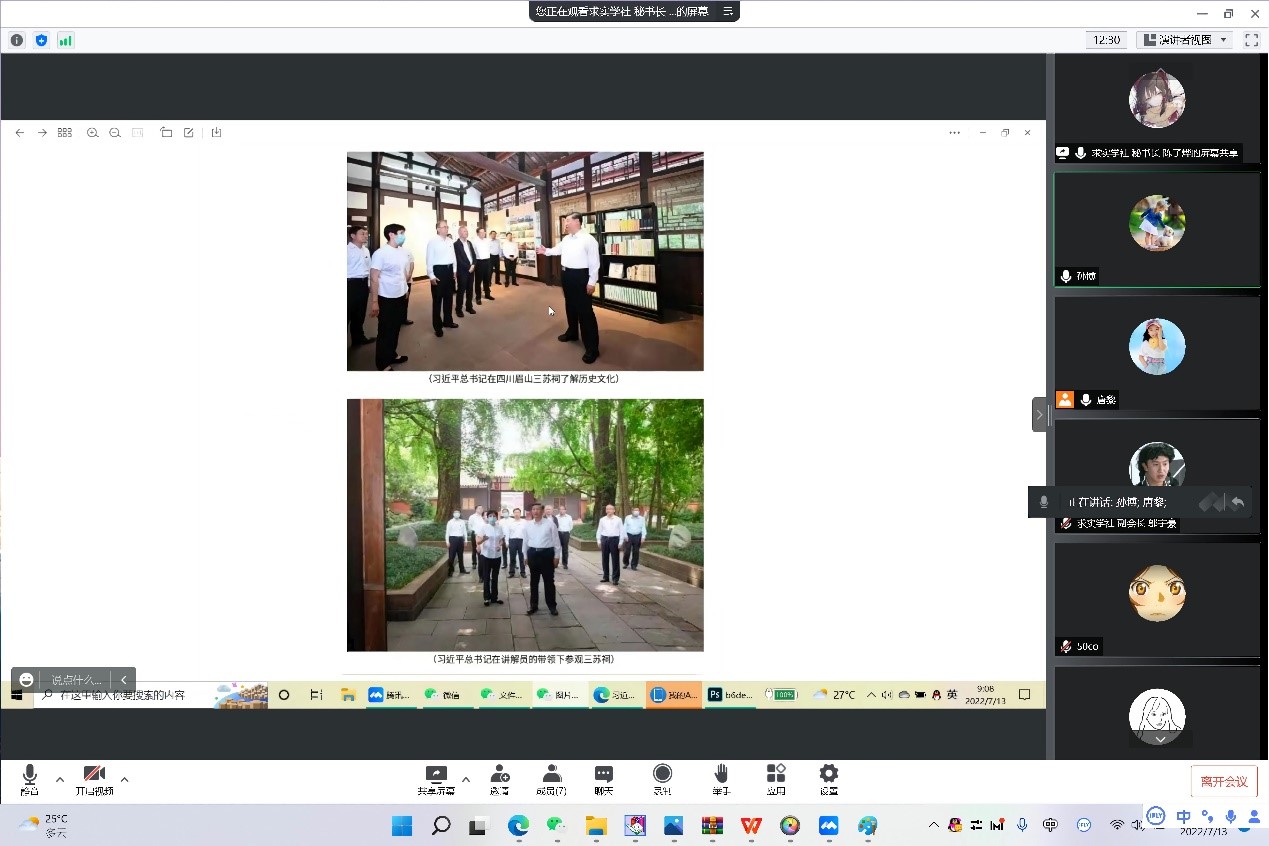
Task: Open the speaker view layout dropdown
Action: point(1184,40)
